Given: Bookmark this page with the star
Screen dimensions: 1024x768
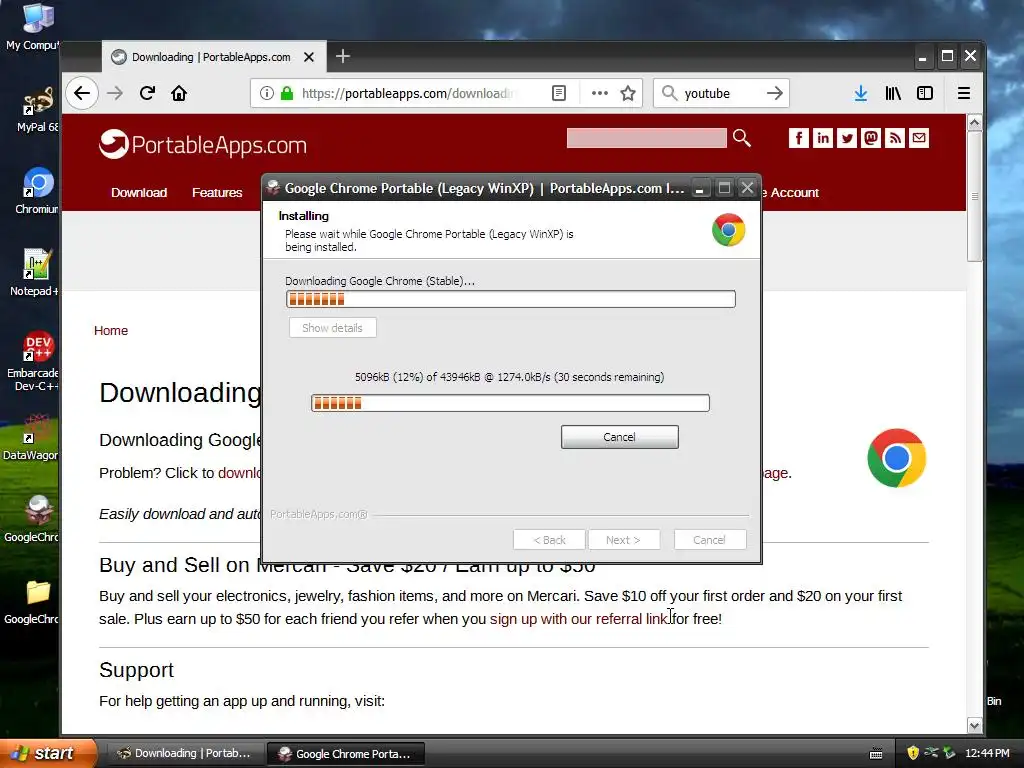Looking at the screenshot, I should pyautogui.click(x=628, y=93).
